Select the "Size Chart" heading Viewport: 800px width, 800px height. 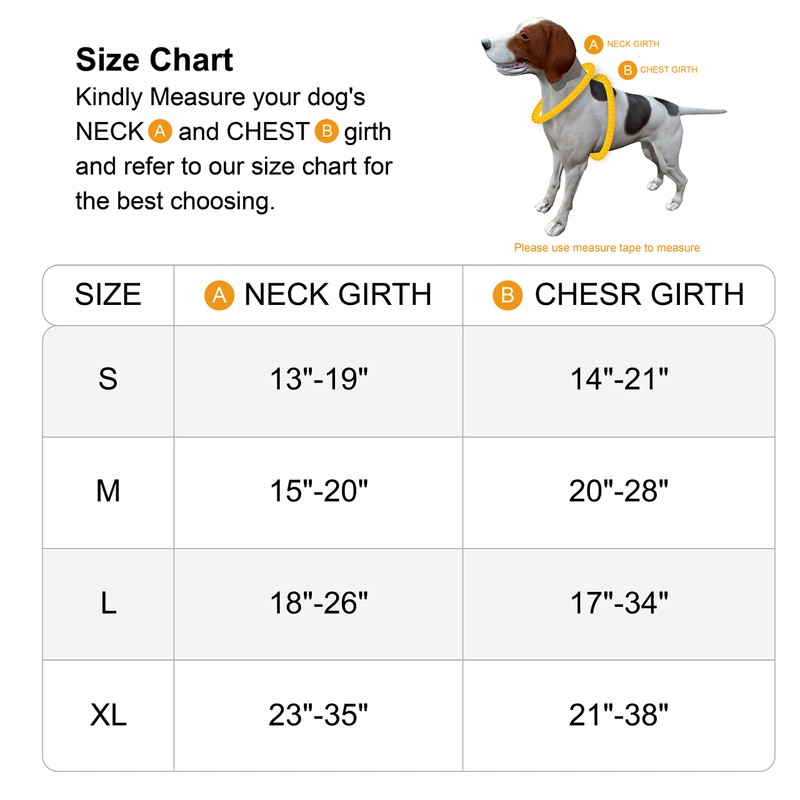point(154,60)
